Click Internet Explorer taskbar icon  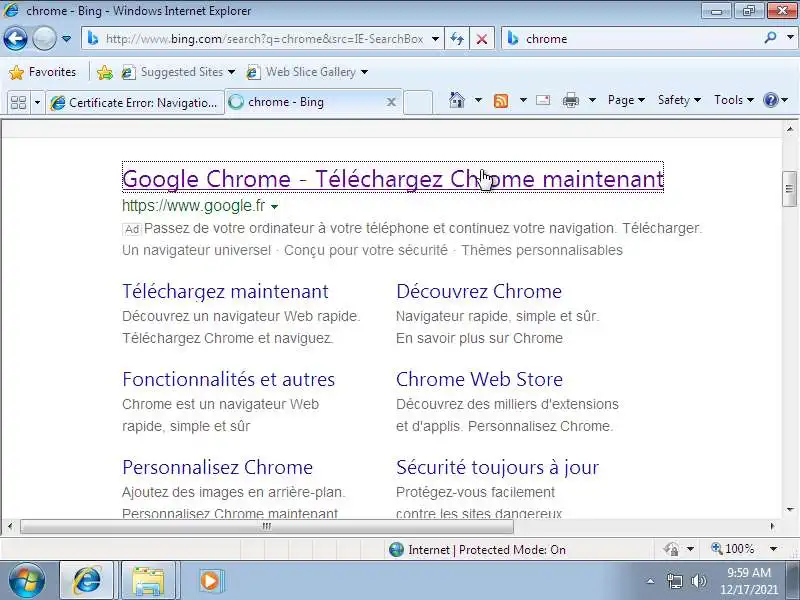87,580
